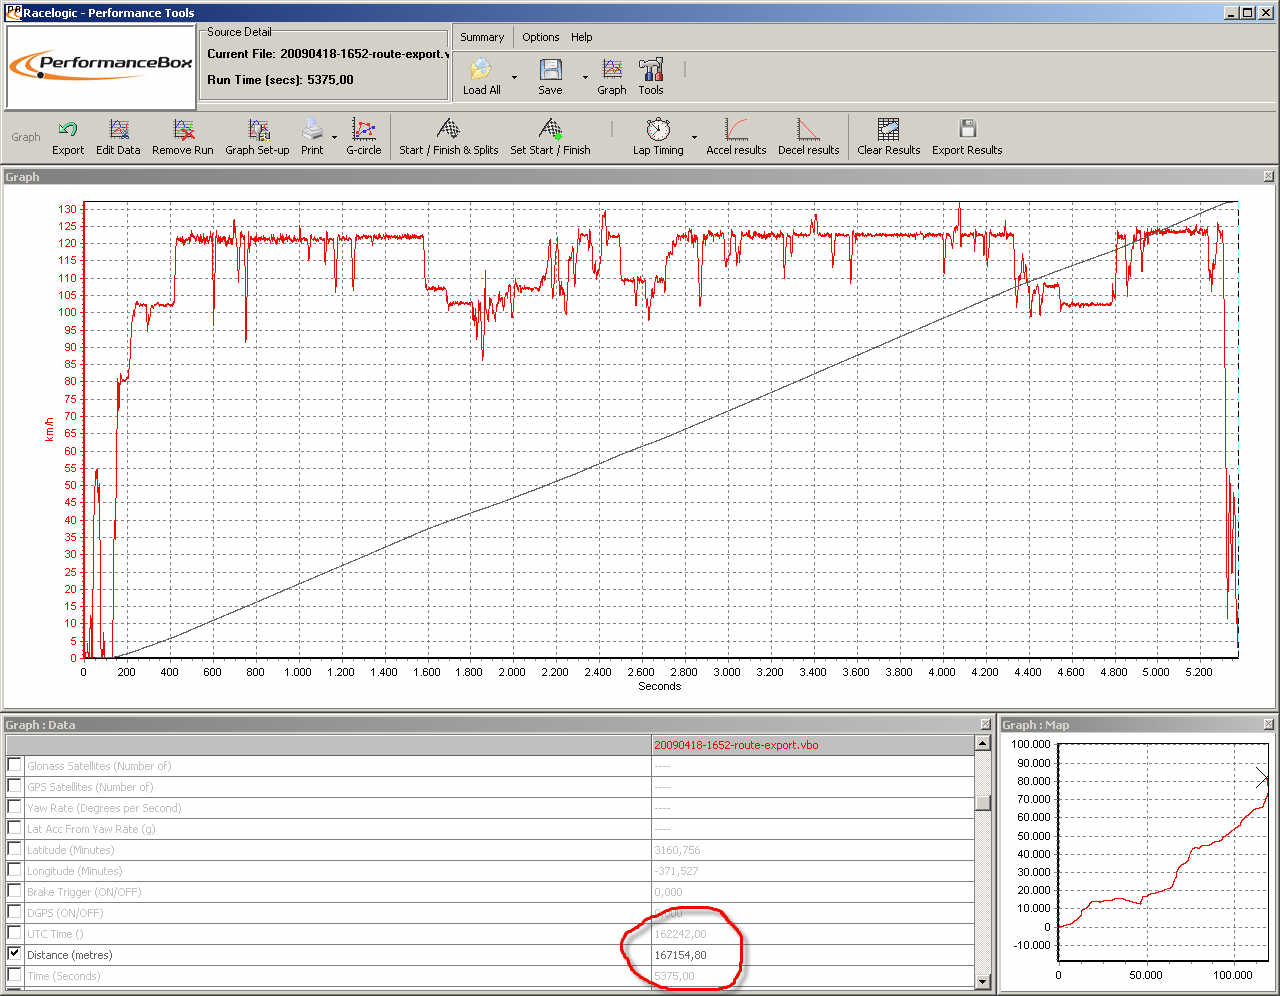Screen dimensions: 1280x996
Task: Switch to the Summary tab
Action: (482, 37)
